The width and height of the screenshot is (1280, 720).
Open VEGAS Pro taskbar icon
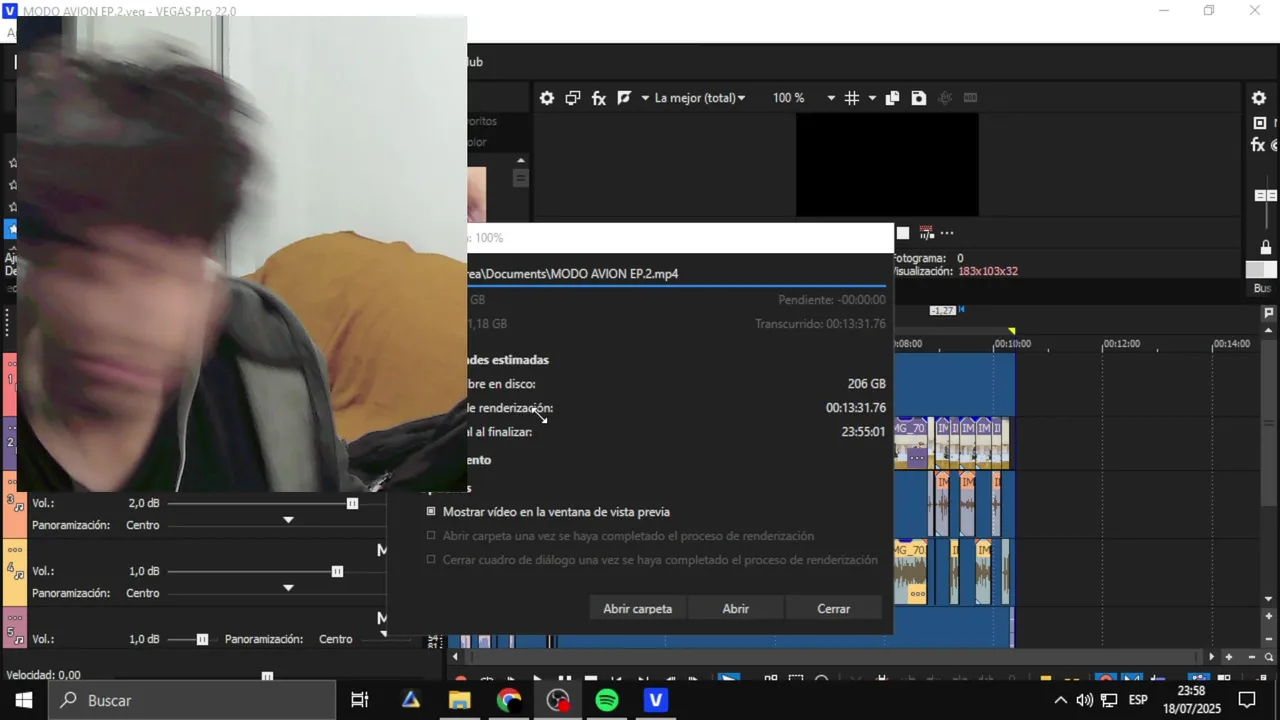pos(656,700)
